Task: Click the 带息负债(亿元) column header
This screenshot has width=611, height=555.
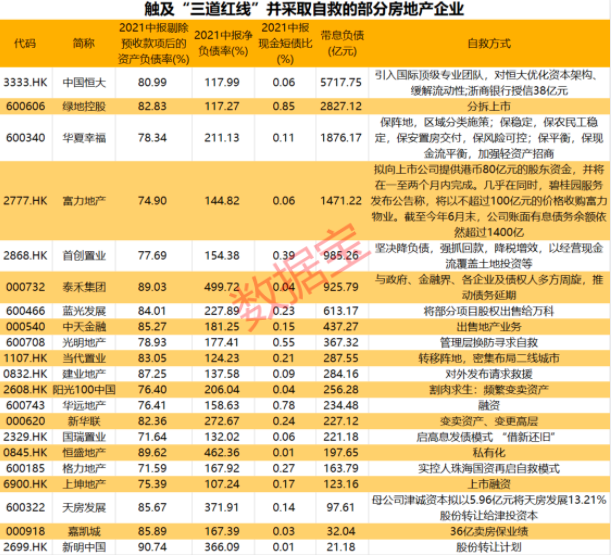Action: point(342,43)
